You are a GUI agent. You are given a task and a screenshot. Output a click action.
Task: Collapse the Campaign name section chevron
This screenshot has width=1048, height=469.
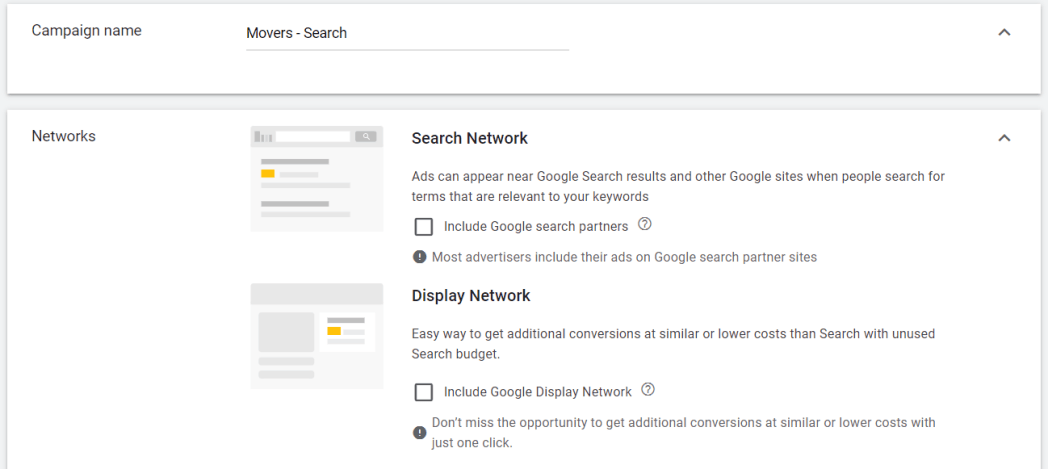click(x=1004, y=32)
